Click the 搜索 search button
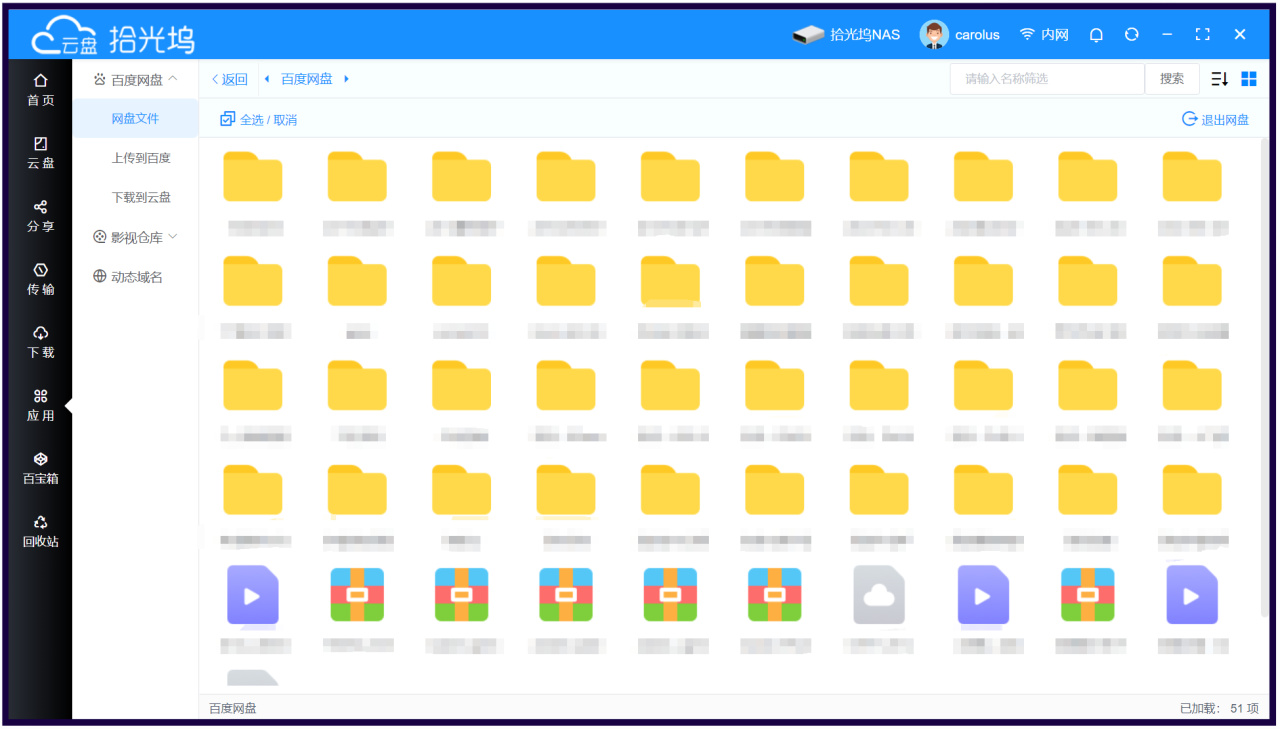Image resolution: width=1280 pixels, height=729 pixels. pyautogui.click(x=1172, y=79)
